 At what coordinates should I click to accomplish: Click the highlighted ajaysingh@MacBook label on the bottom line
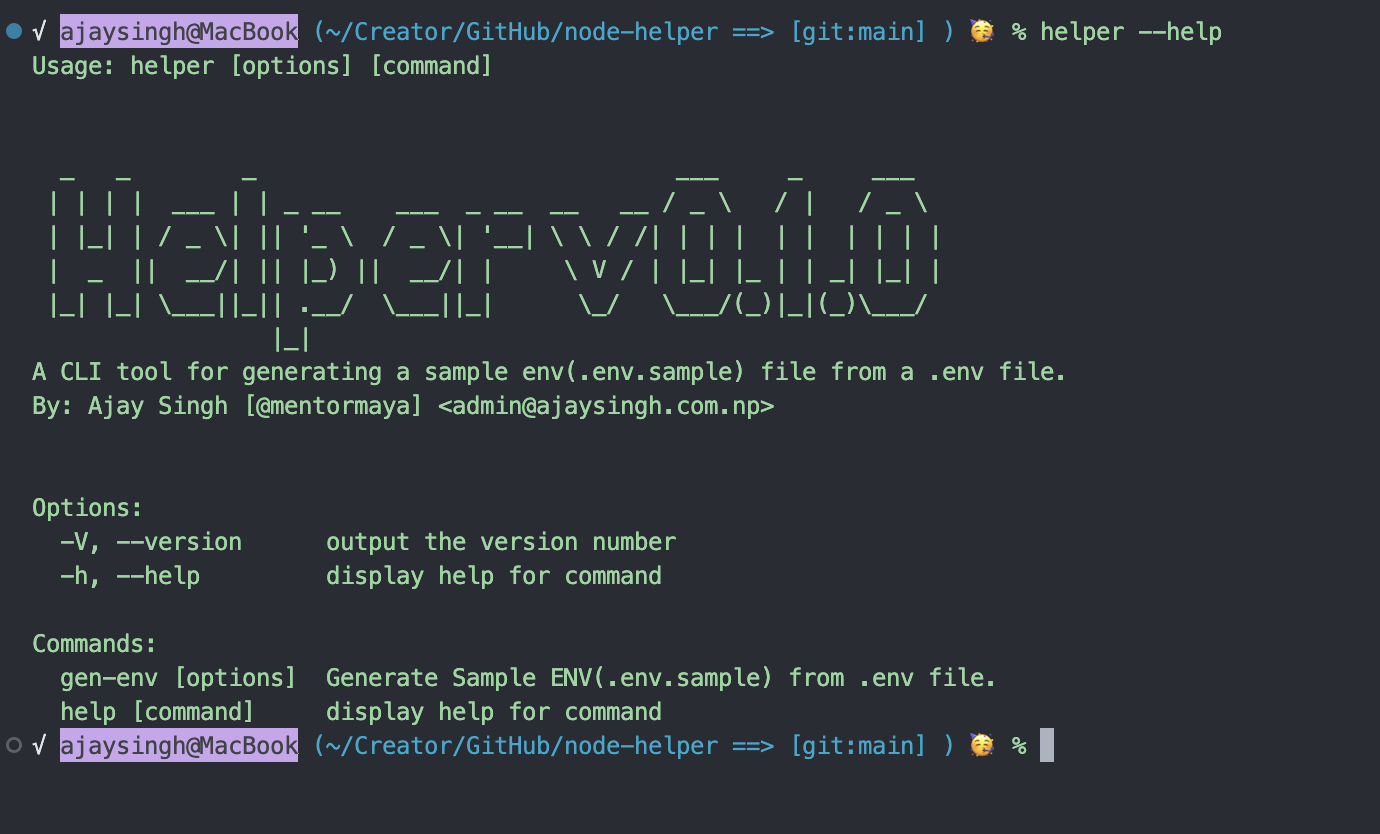[x=179, y=745]
